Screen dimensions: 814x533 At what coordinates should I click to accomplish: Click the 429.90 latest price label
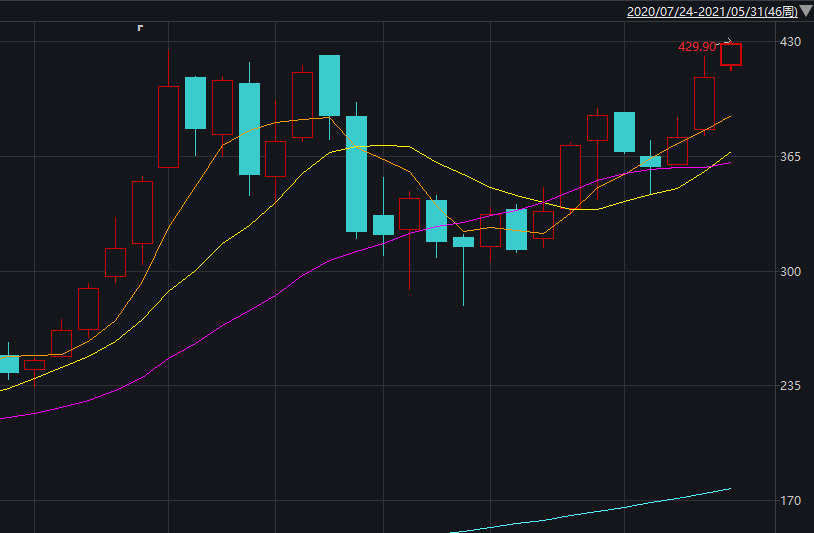point(697,47)
